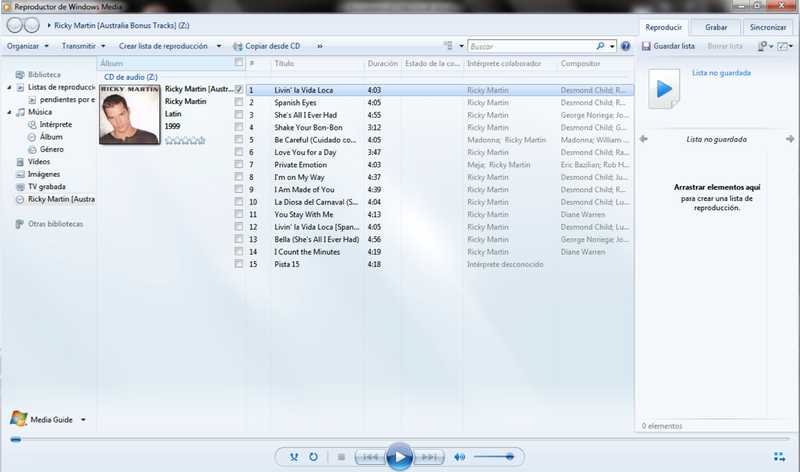Check the box for Private Emotion
Viewport: 800px width, 472px height.
point(238,164)
